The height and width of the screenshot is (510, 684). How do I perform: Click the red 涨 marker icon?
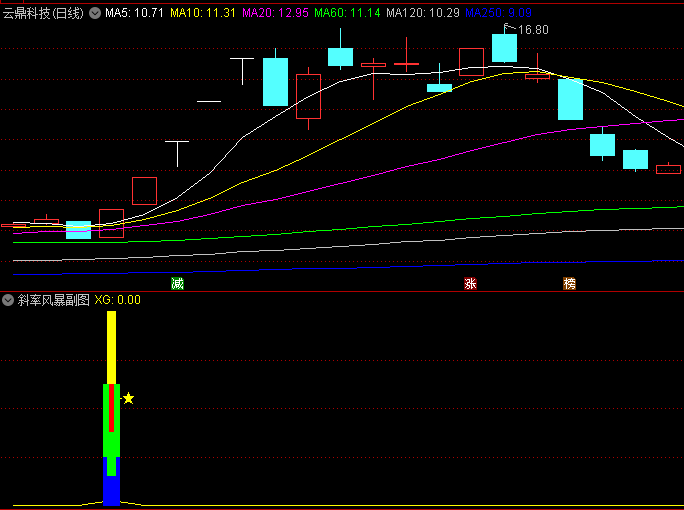coord(470,284)
